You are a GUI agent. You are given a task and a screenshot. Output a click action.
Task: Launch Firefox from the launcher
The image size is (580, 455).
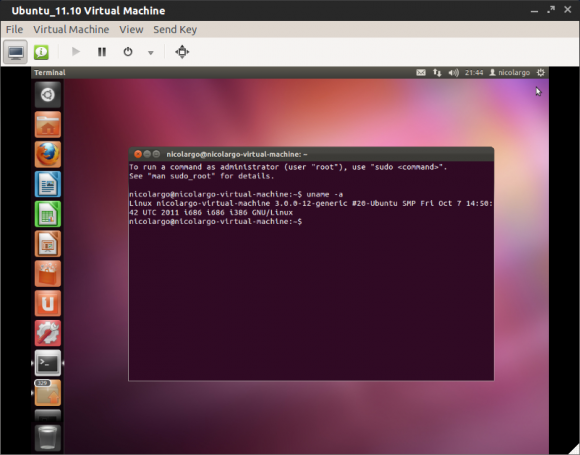pos(48,155)
